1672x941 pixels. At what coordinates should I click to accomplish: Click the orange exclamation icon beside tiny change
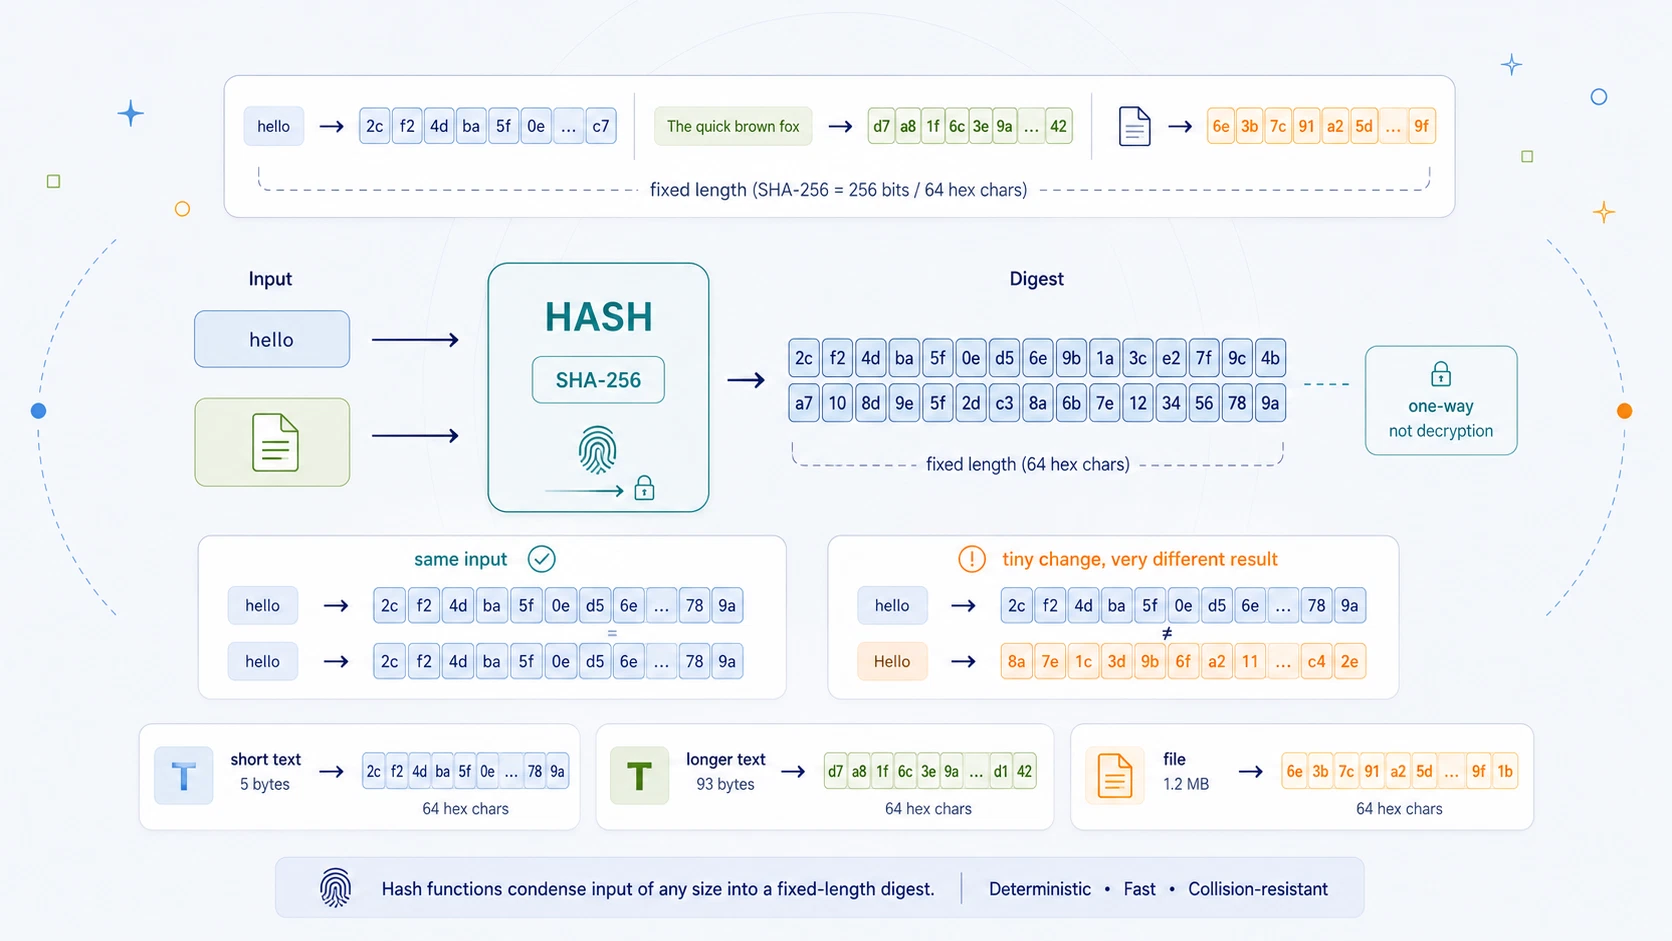[x=971, y=559]
